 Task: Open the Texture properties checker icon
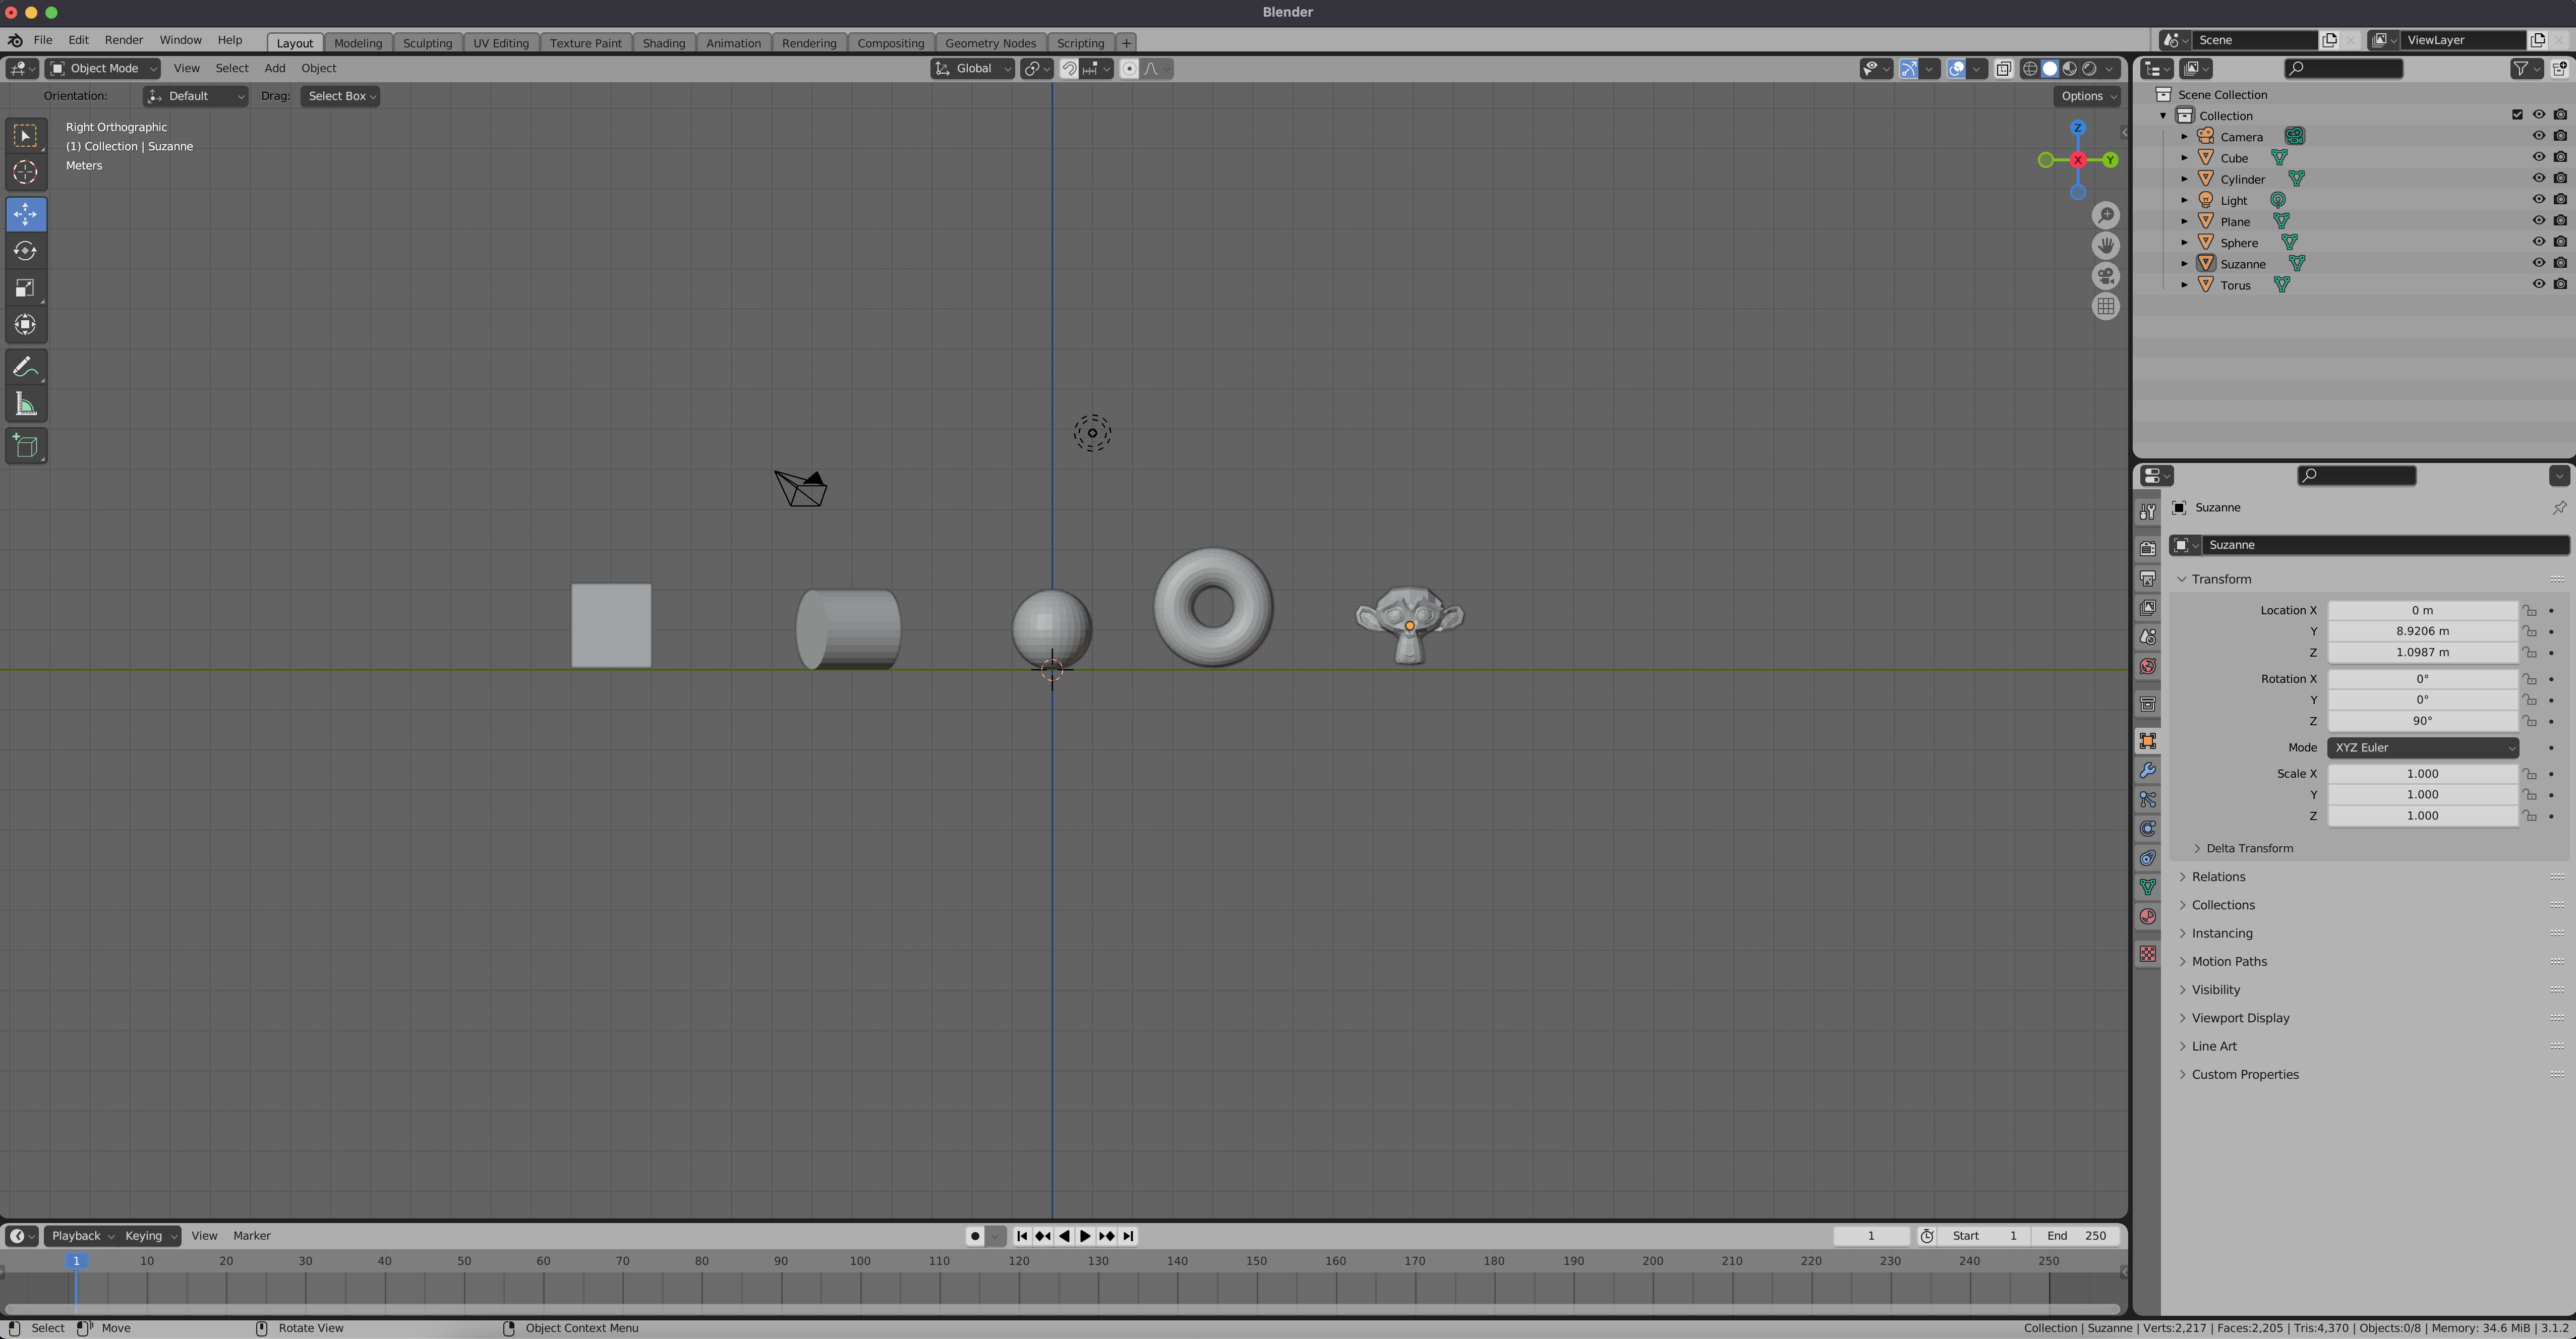[2148, 954]
